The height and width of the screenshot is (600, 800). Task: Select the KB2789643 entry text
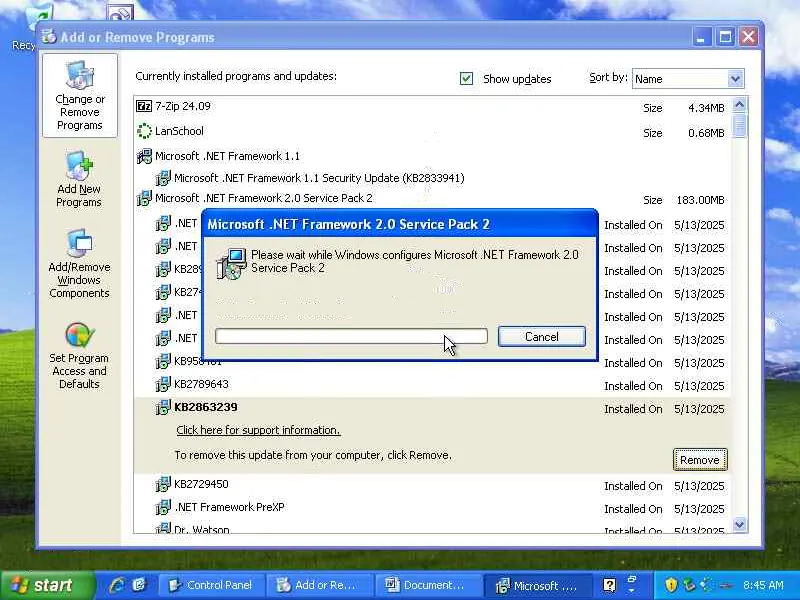coord(201,384)
